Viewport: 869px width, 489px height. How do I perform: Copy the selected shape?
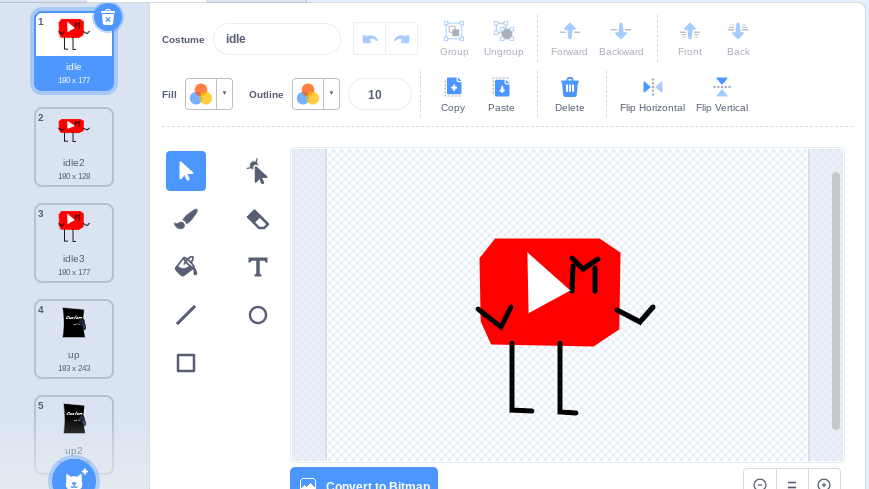point(453,95)
